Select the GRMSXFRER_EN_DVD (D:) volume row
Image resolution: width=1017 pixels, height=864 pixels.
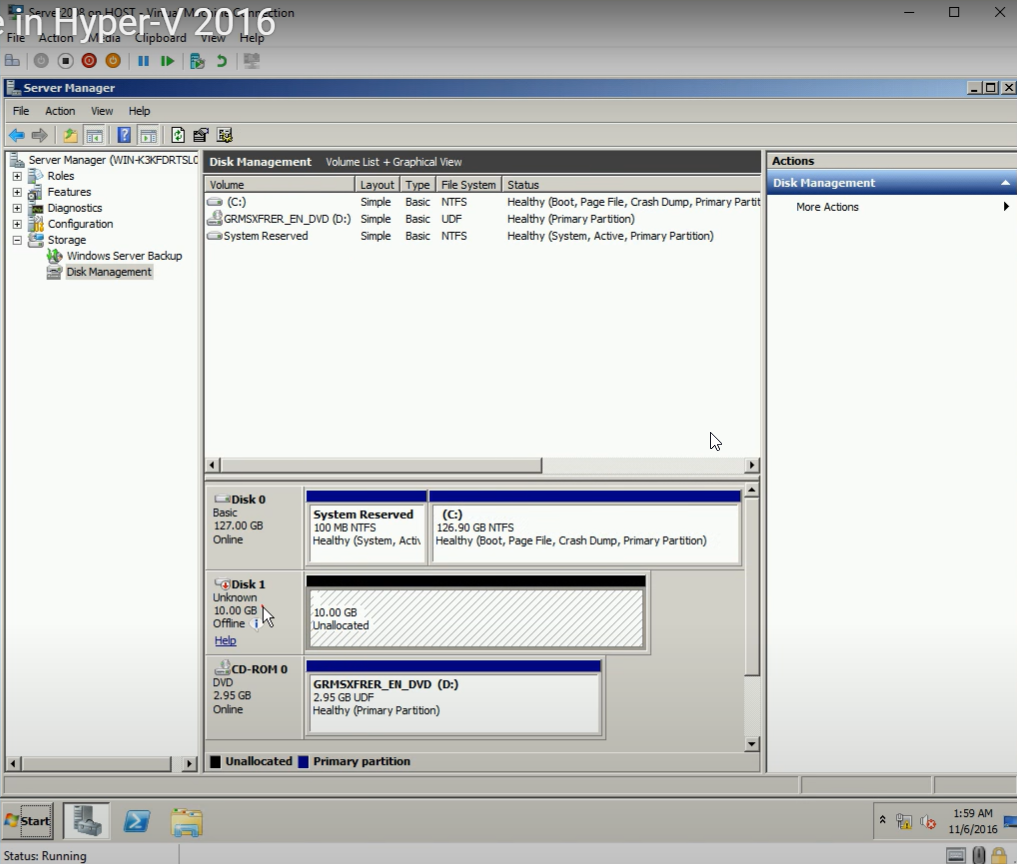coord(483,219)
